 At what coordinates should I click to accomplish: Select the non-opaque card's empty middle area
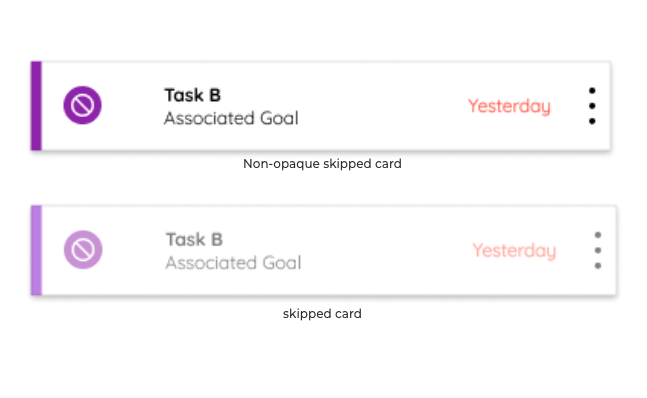(382, 106)
